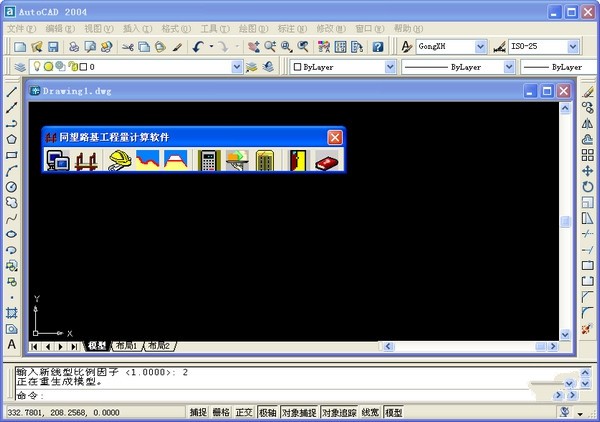Image resolution: width=600 pixels, height=422 pixels.
Task: Select the Circle draw tool
Action: [x=11, y=187]
